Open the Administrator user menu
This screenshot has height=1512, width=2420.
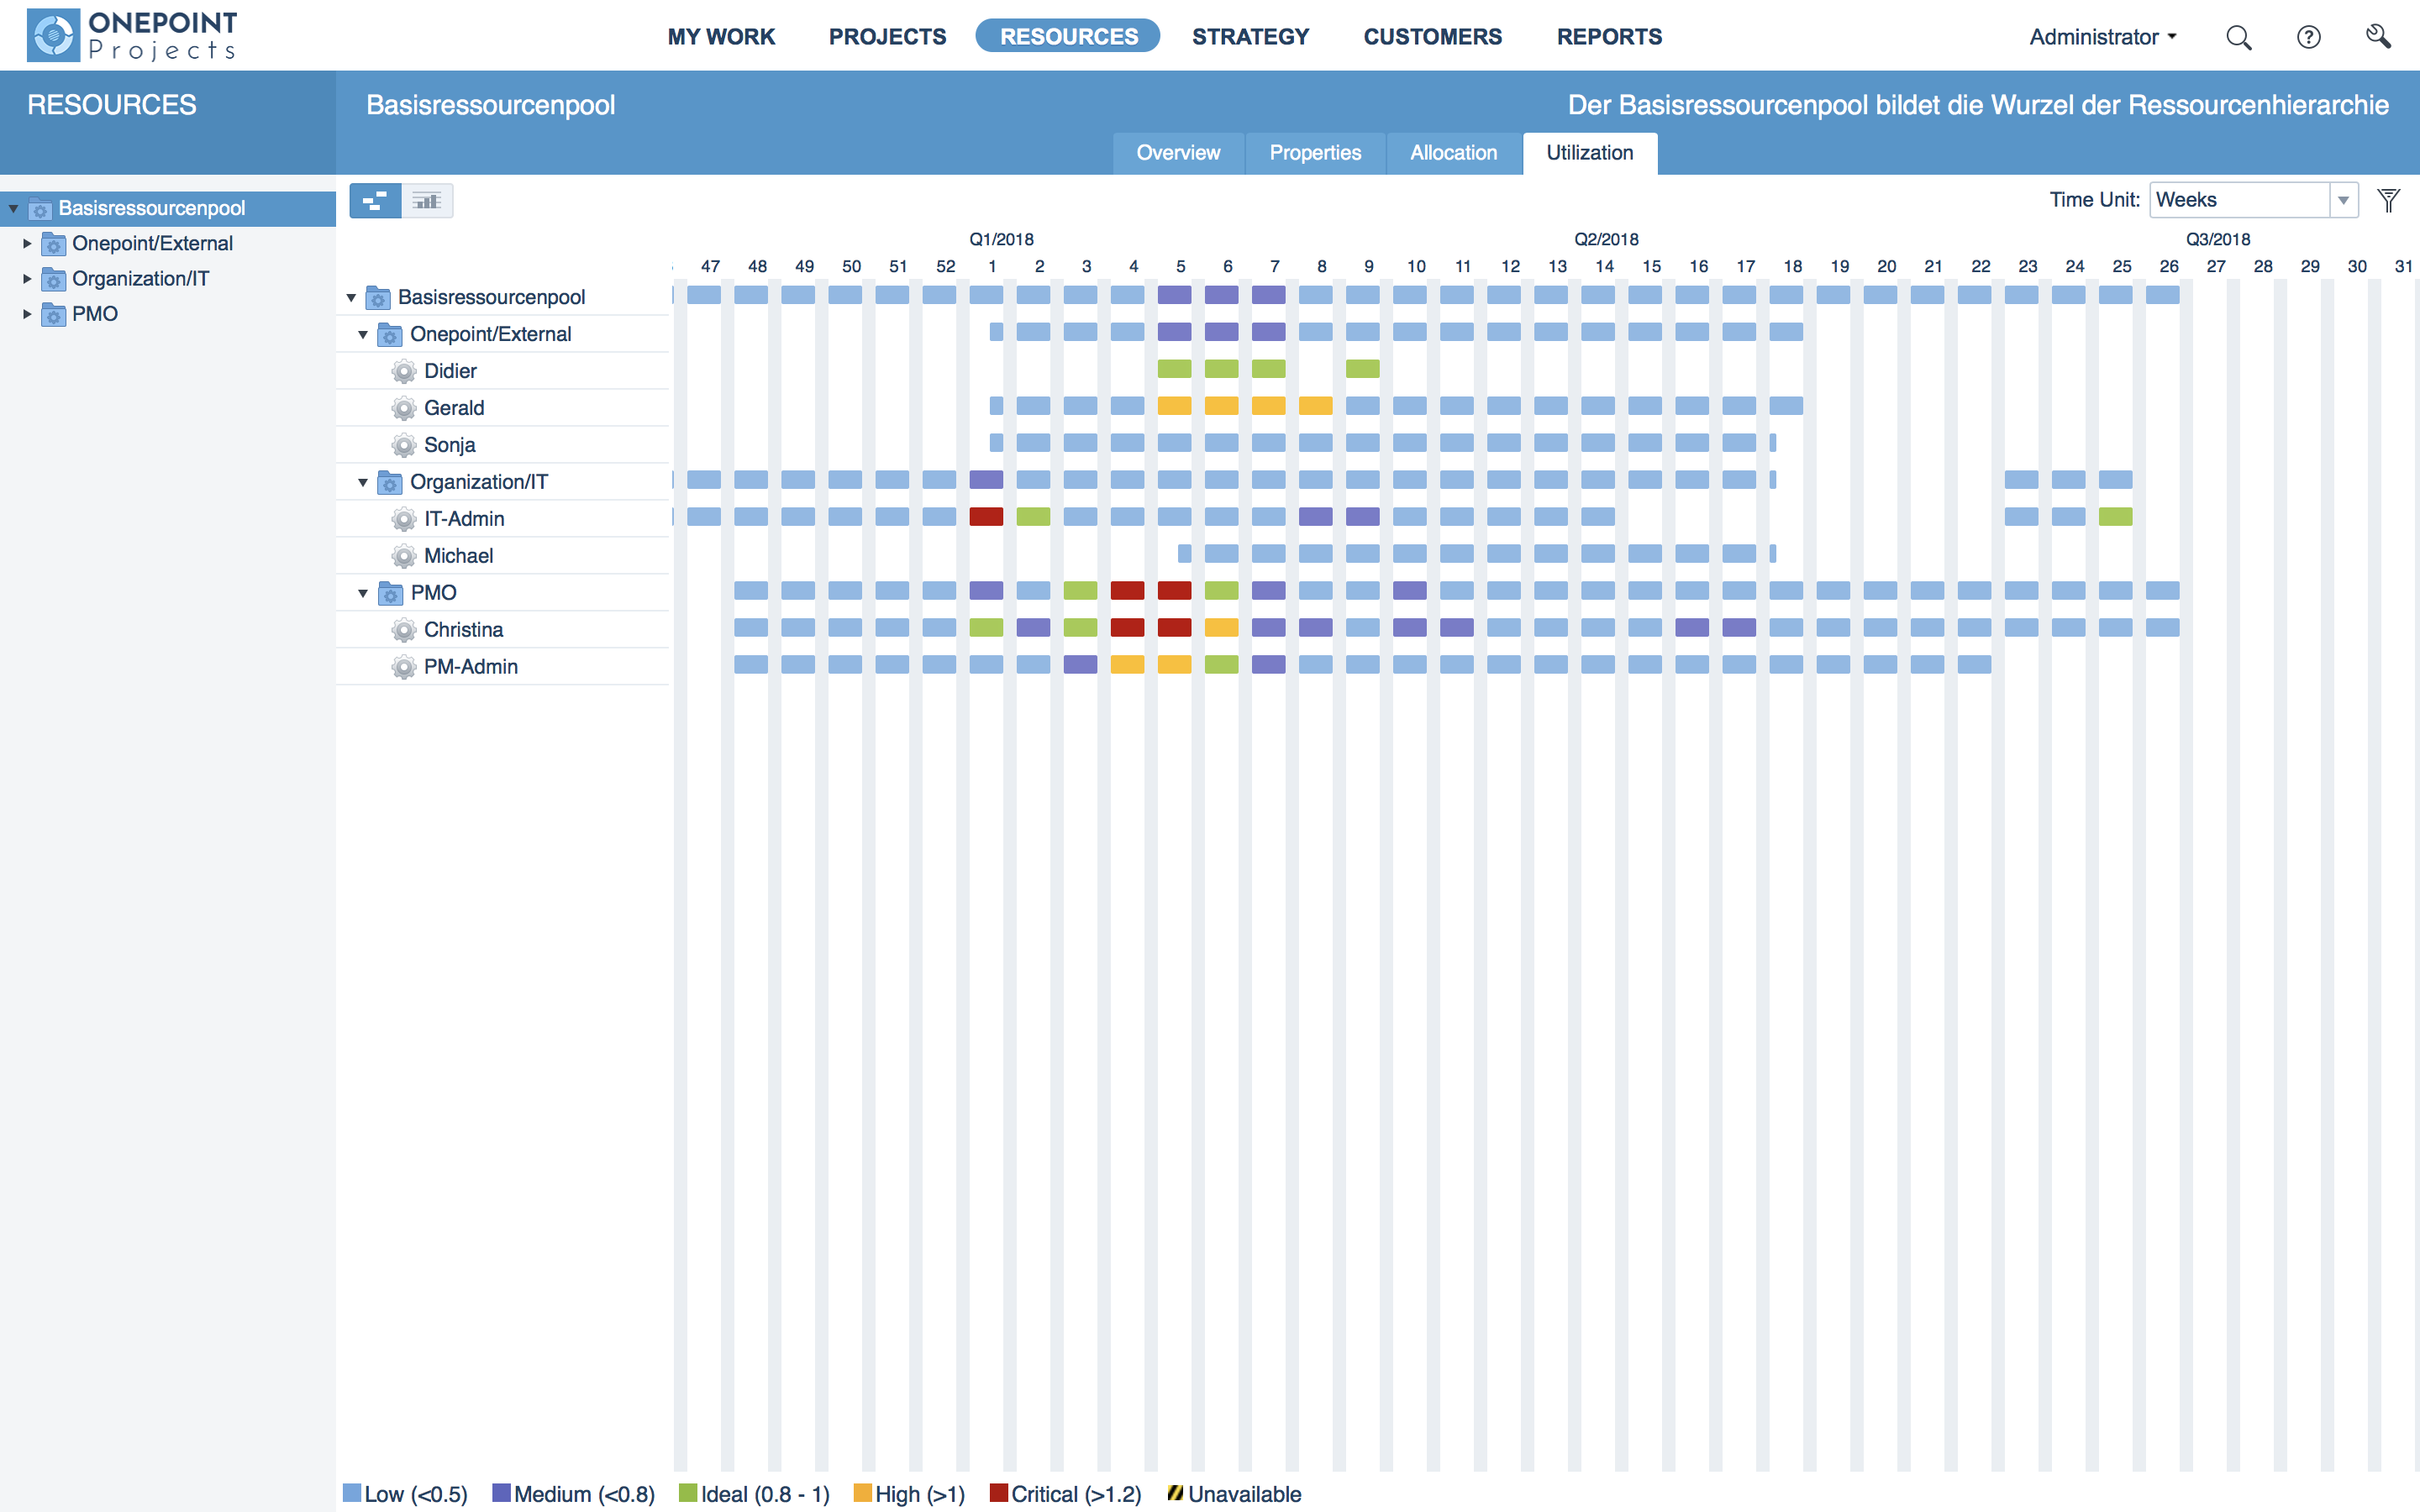(2102, 37)
